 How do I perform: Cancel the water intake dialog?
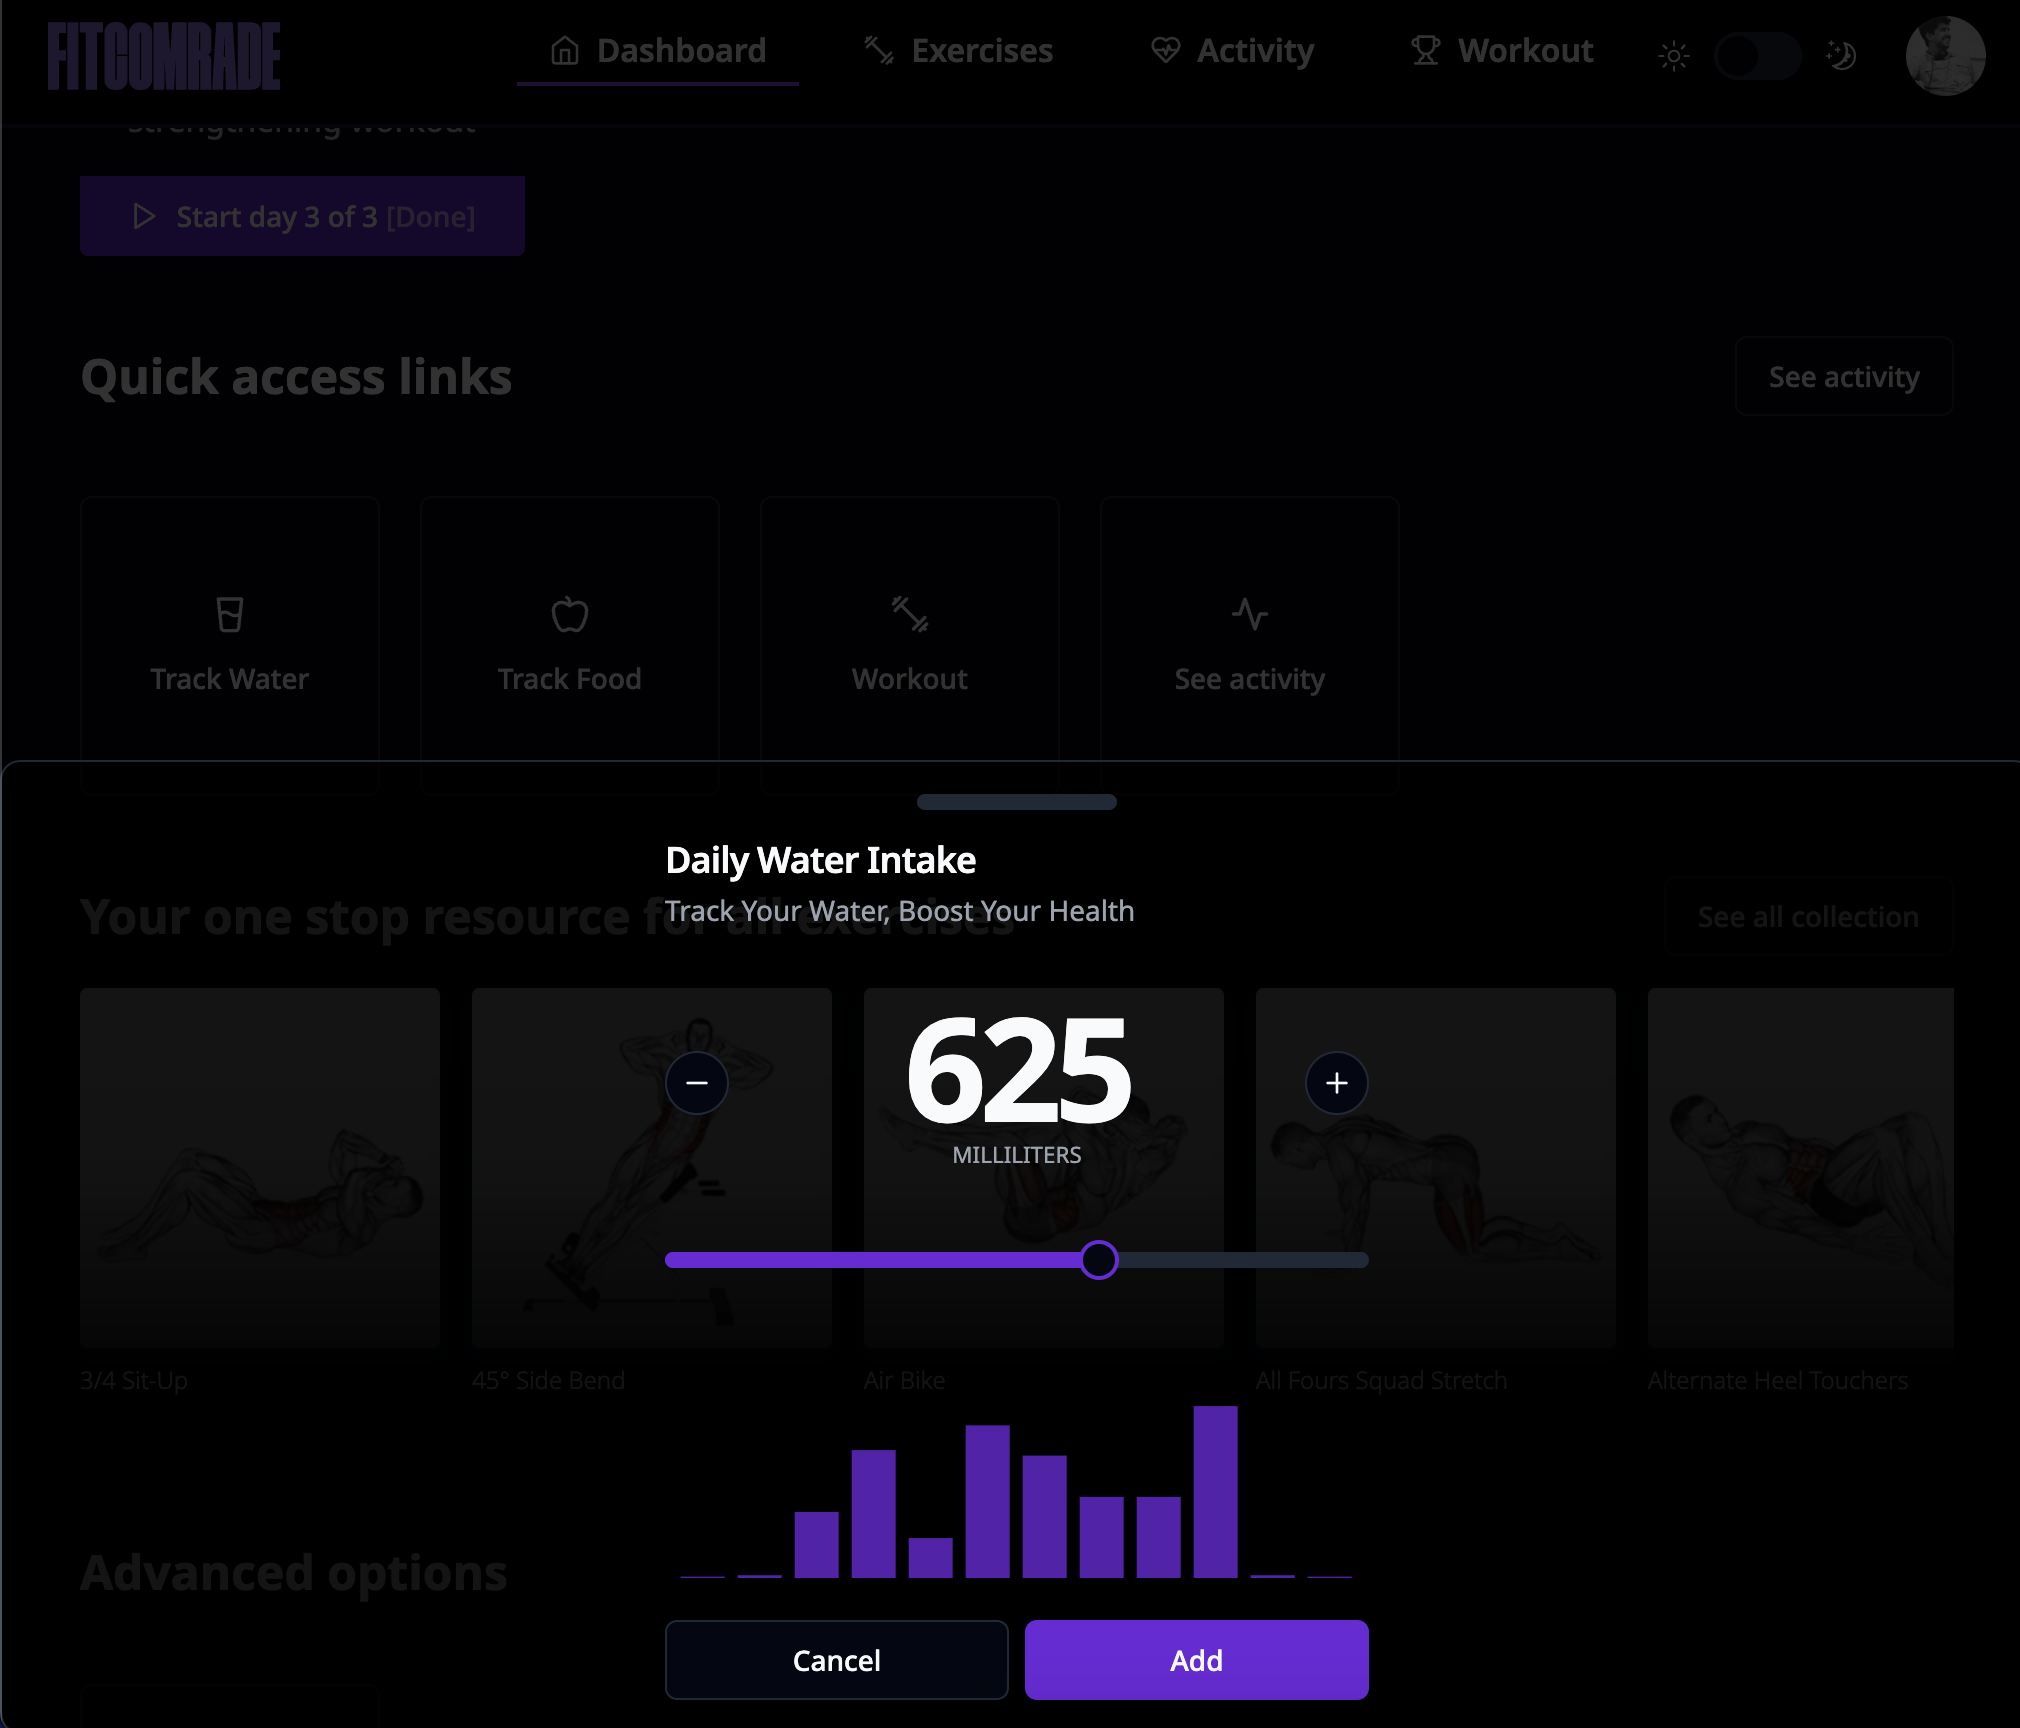pos(836,1660)
